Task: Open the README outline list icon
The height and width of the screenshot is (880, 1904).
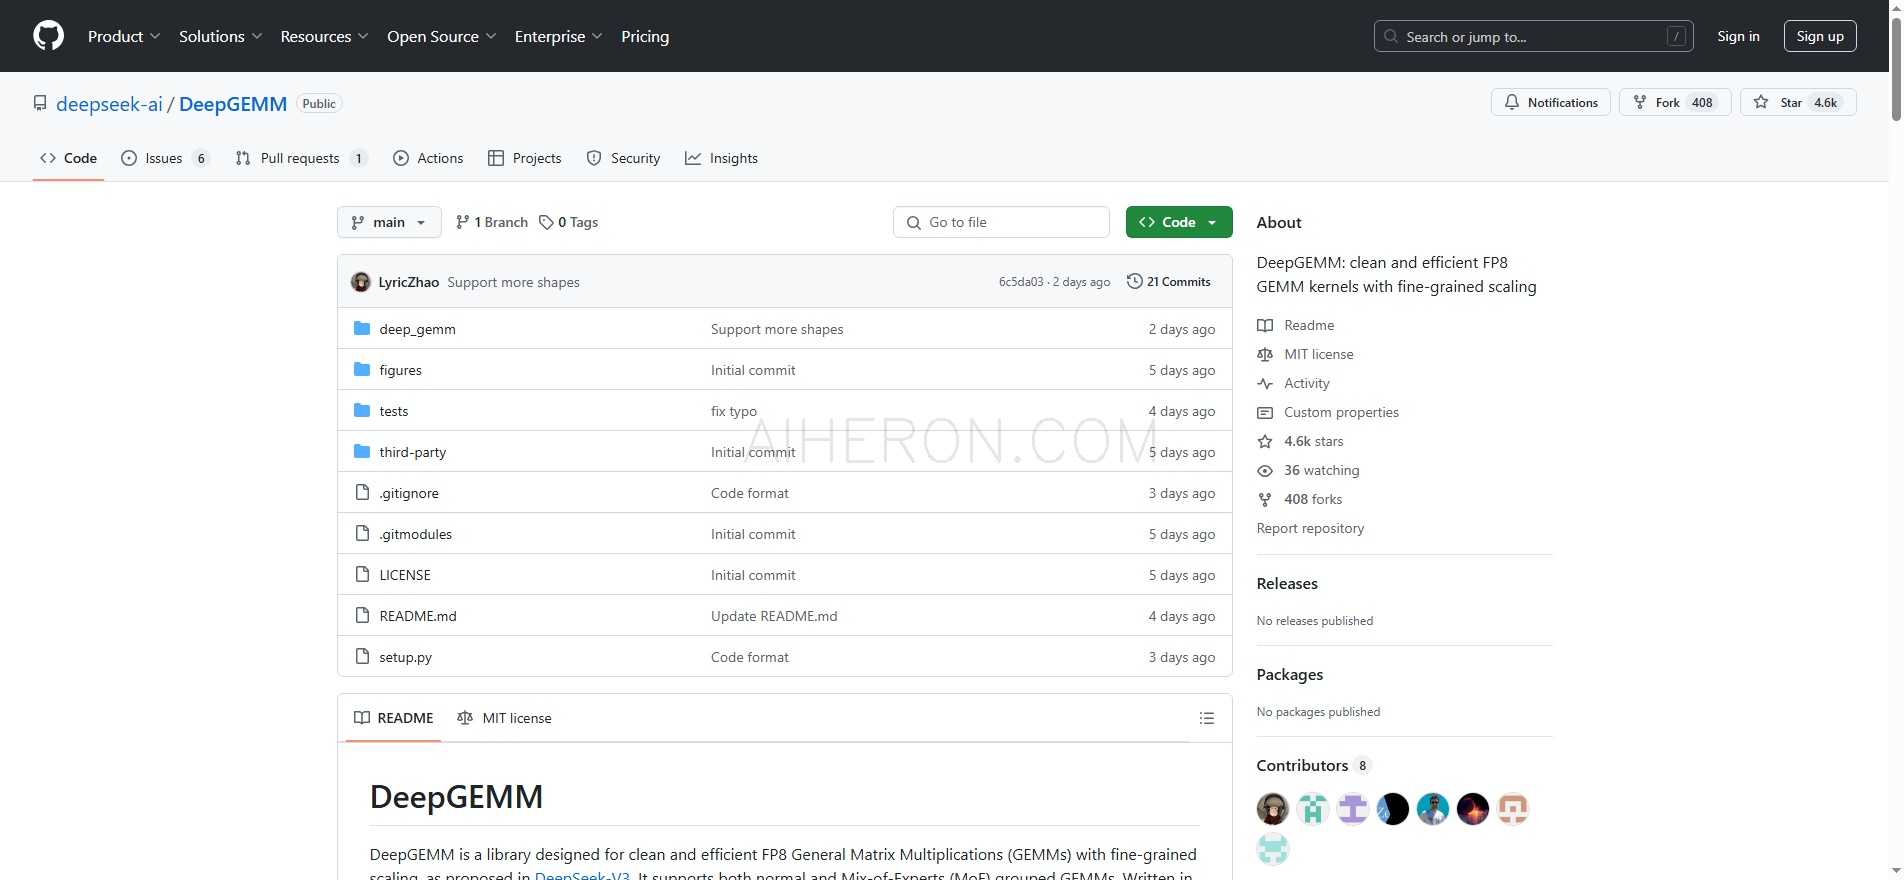Action: coord(1206,718)
